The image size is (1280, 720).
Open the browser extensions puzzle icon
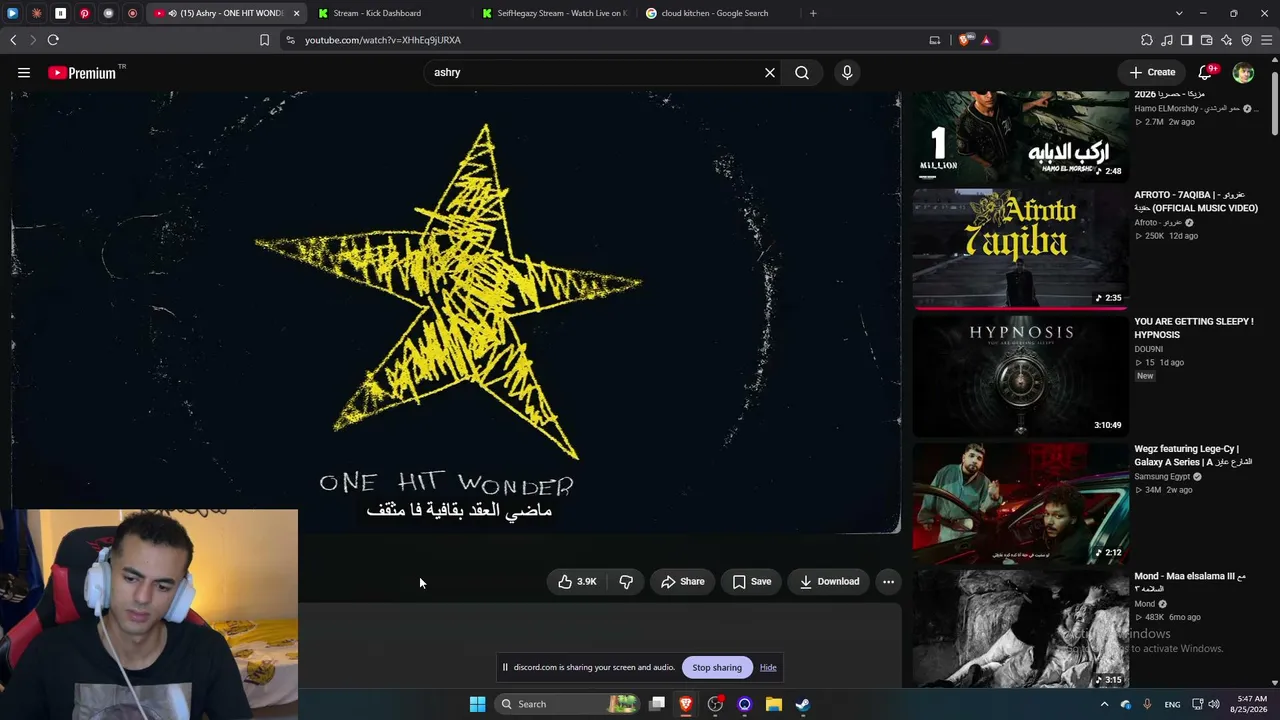pyautogui.click(x=1147, y=40)
